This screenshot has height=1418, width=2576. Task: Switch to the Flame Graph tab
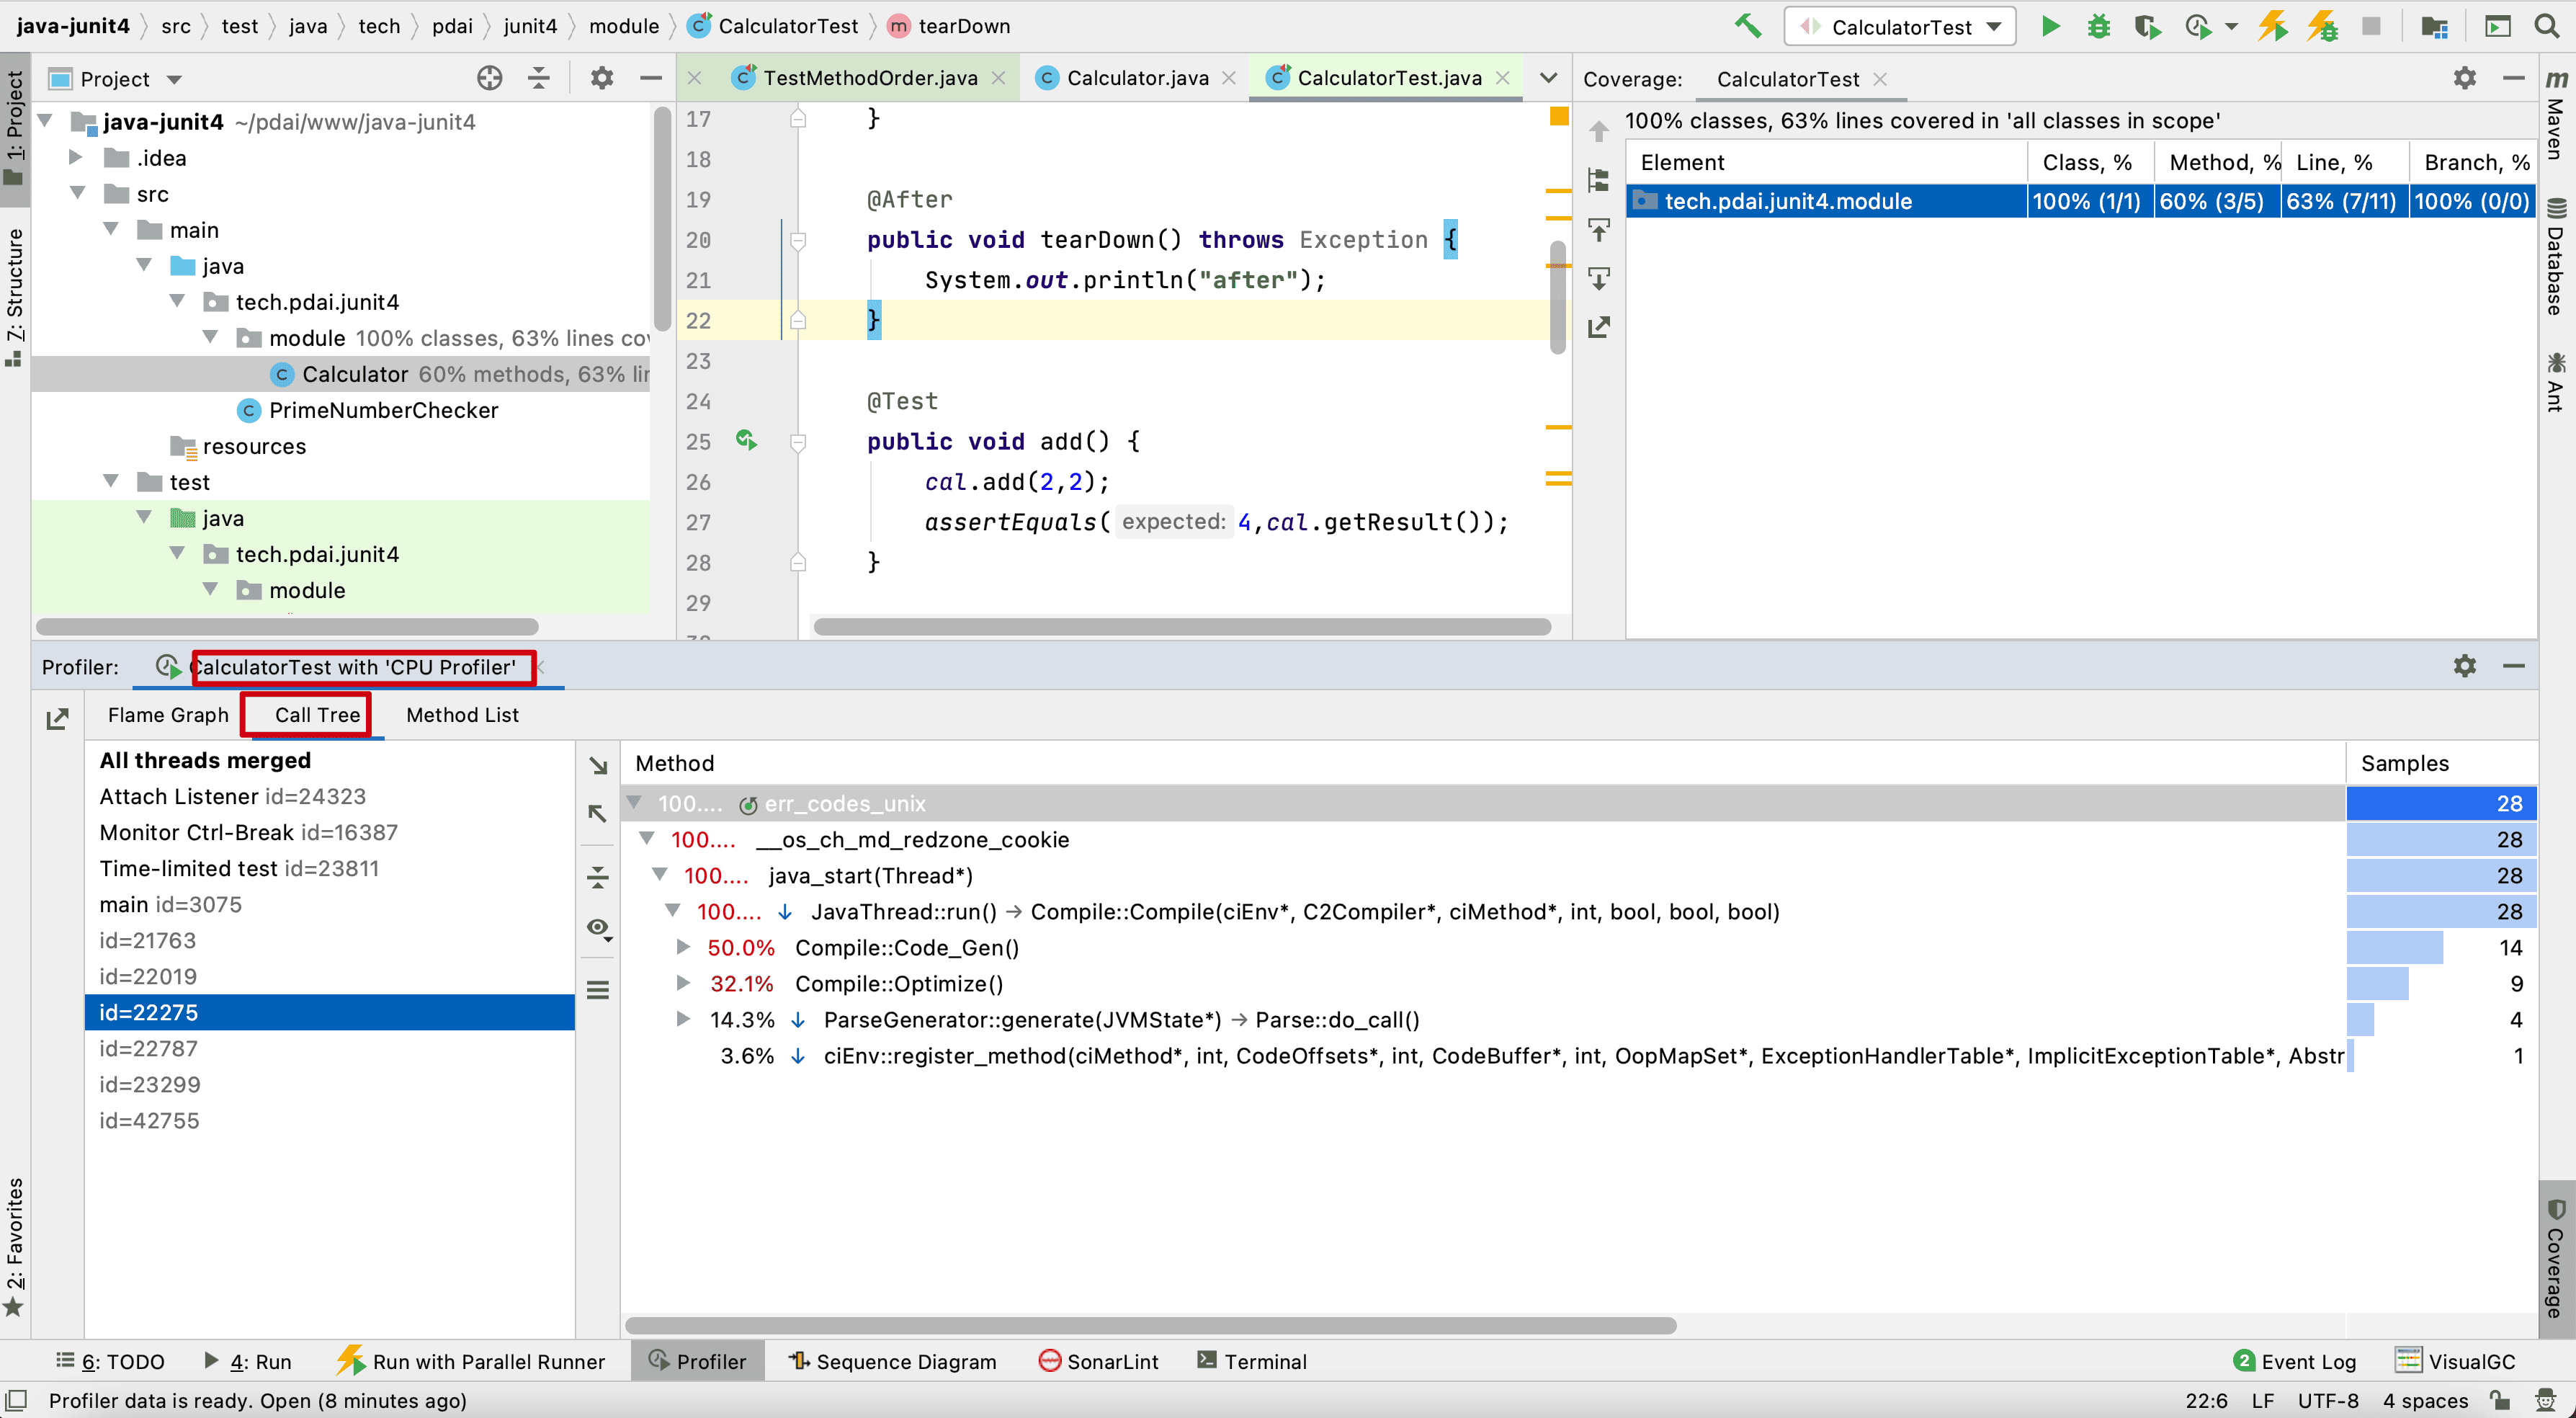(168, 715)
